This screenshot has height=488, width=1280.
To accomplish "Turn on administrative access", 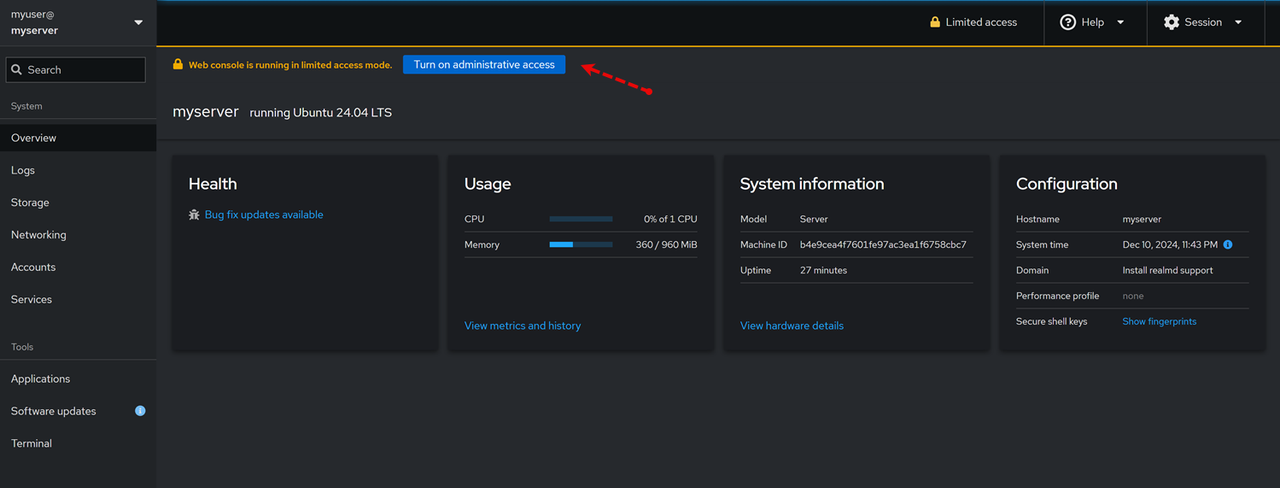I will pos(484,64).
